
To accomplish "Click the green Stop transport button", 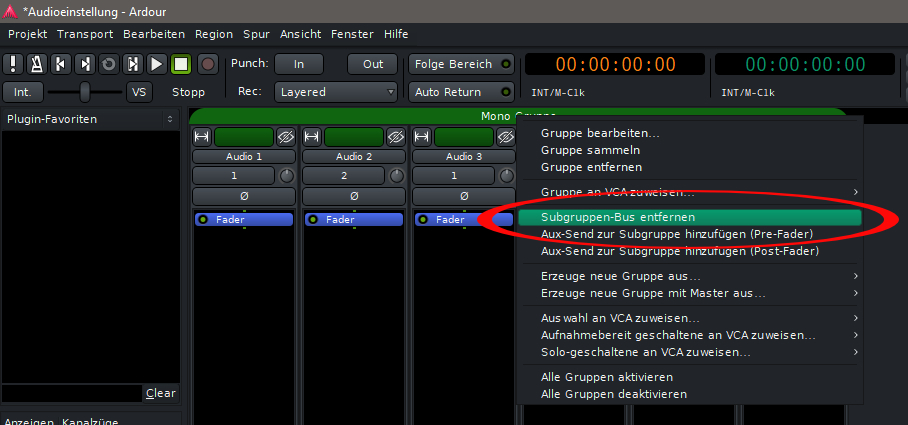I will 181,64.
